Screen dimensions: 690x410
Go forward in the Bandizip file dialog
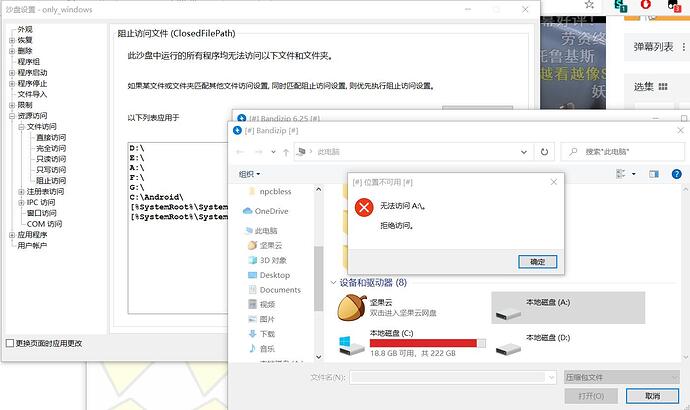pos(259,152)
